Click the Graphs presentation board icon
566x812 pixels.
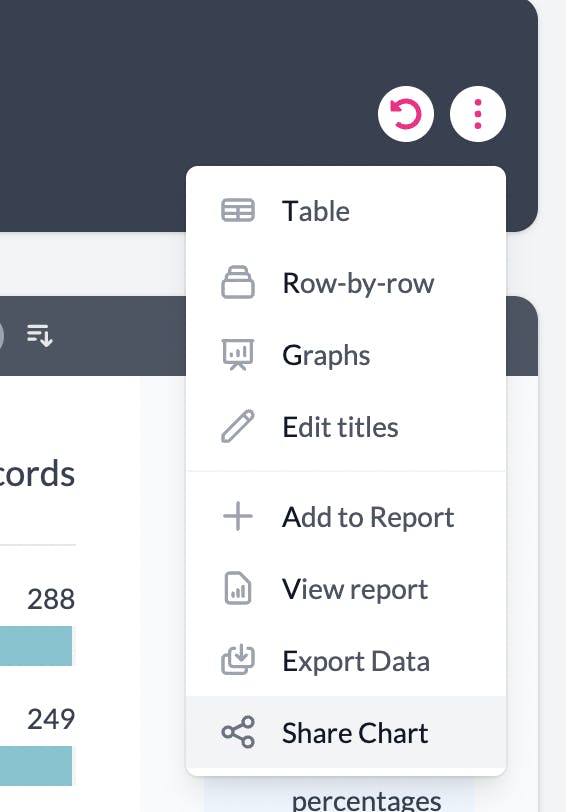pos(238,355)
